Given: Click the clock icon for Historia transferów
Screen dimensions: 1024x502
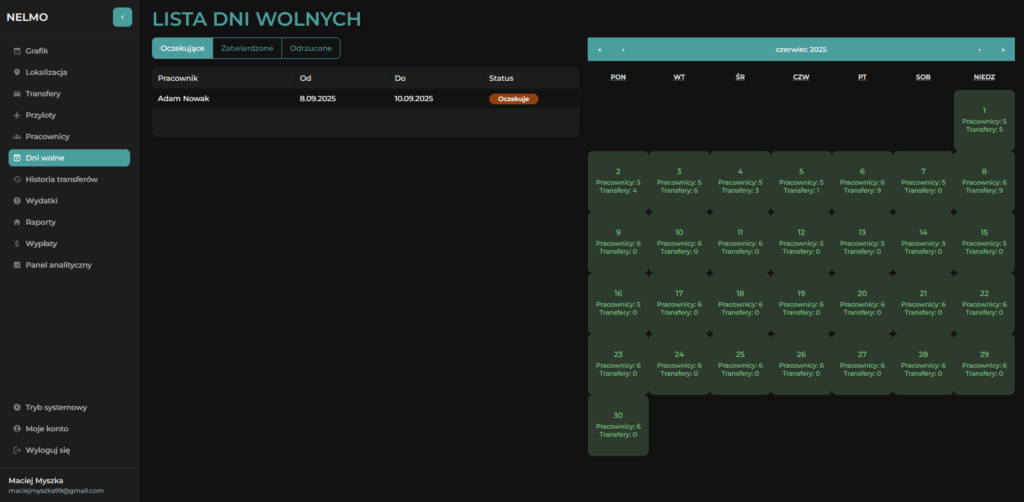Looking at the screenshot, I should (x=17, y=179).
